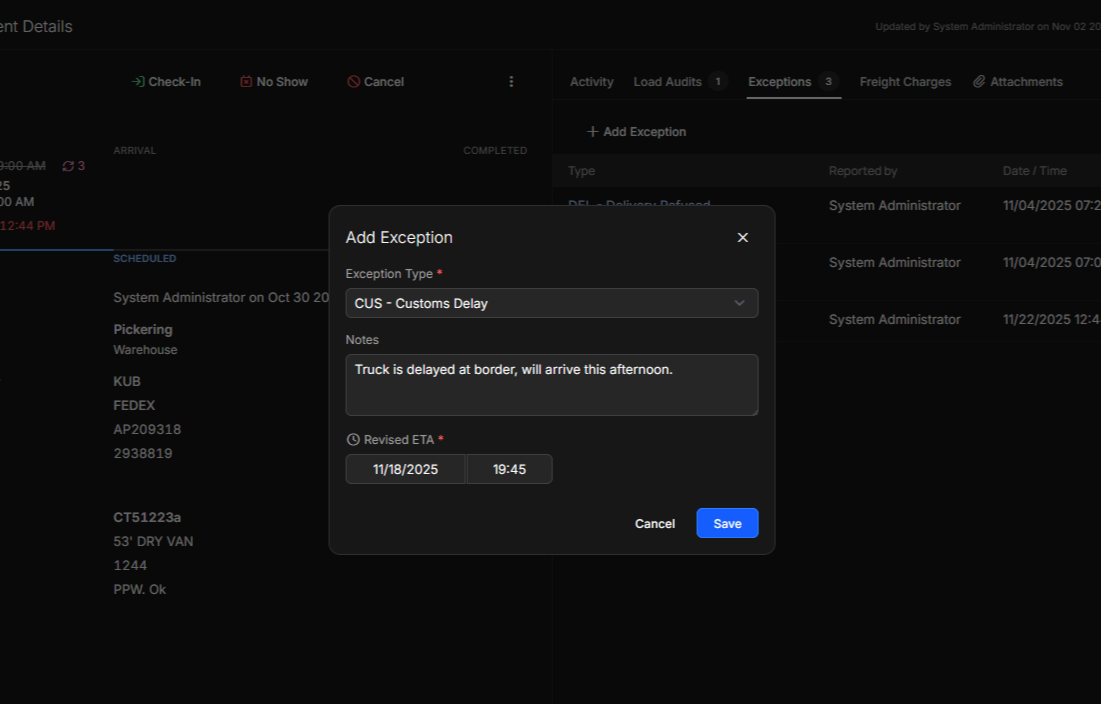Edit the Revised ETA time field
Image resolution: width=1101 pixels, height=704 pixels.
point(509,469)
